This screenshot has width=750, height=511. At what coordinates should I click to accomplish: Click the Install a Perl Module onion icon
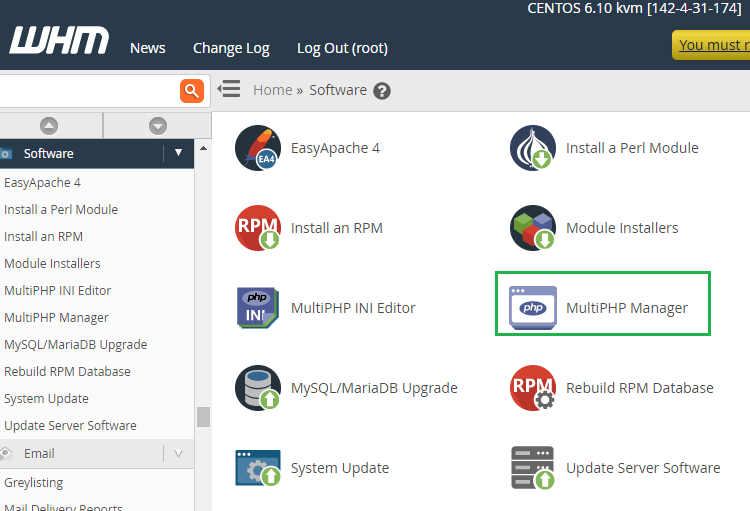[x=533, y=148]
